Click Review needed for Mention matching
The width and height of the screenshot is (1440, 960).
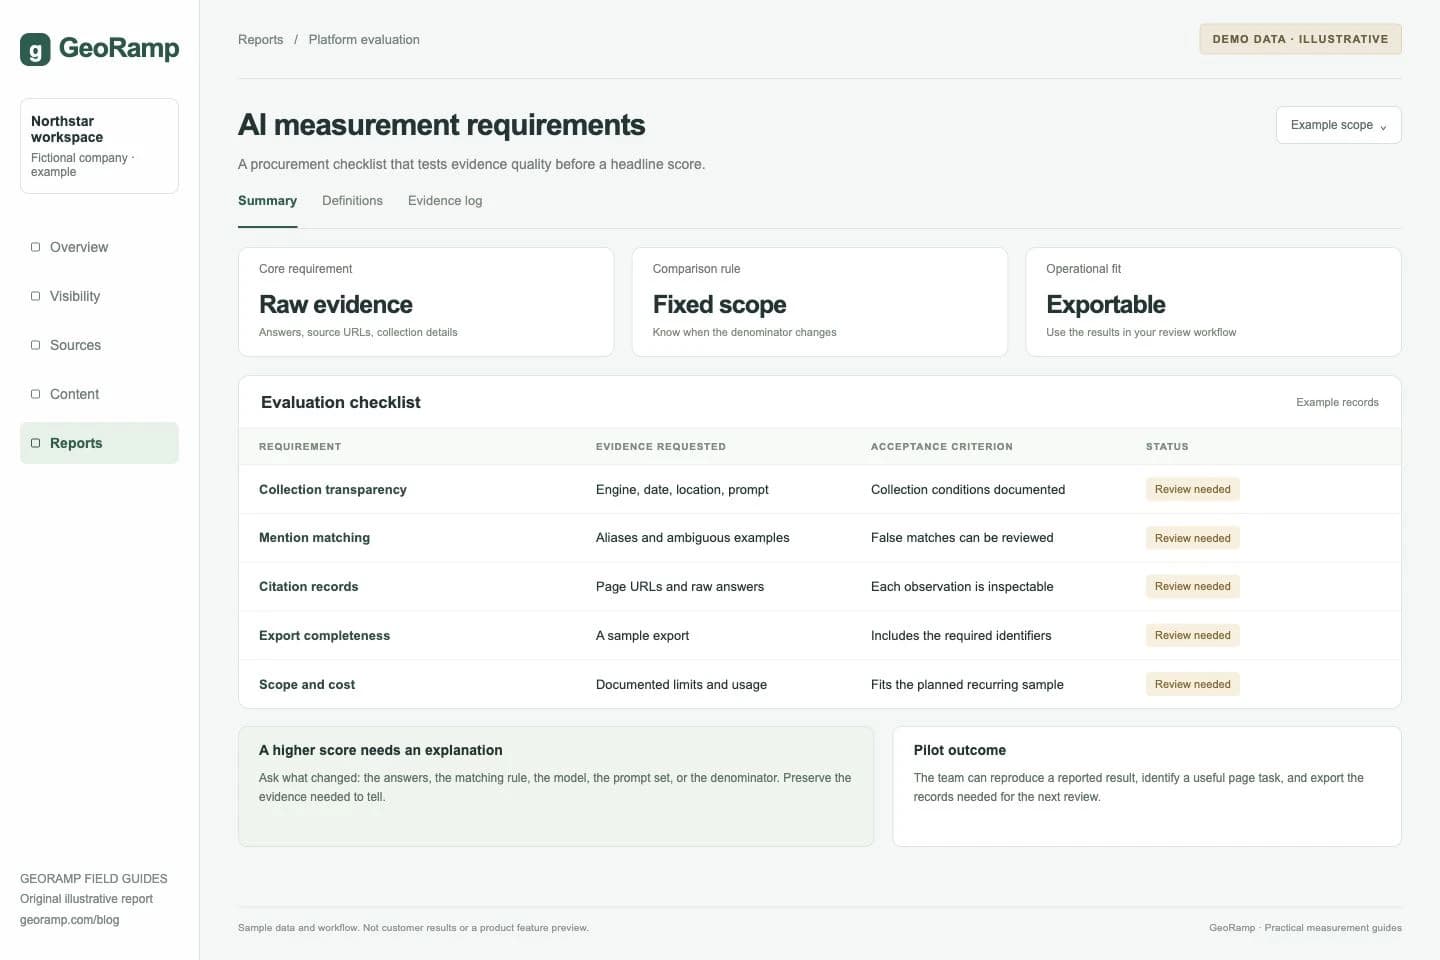[1192, 538]
